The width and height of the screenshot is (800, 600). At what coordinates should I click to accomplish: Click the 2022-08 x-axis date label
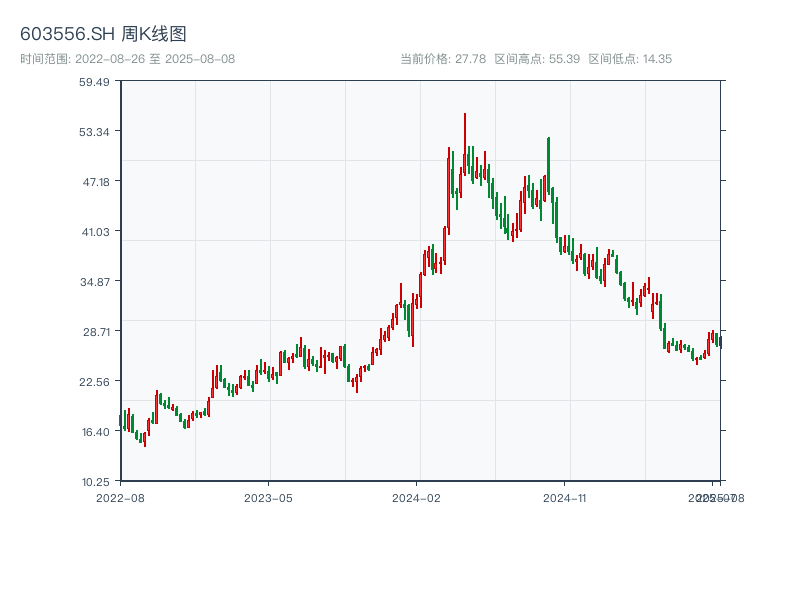coord(120,497)
